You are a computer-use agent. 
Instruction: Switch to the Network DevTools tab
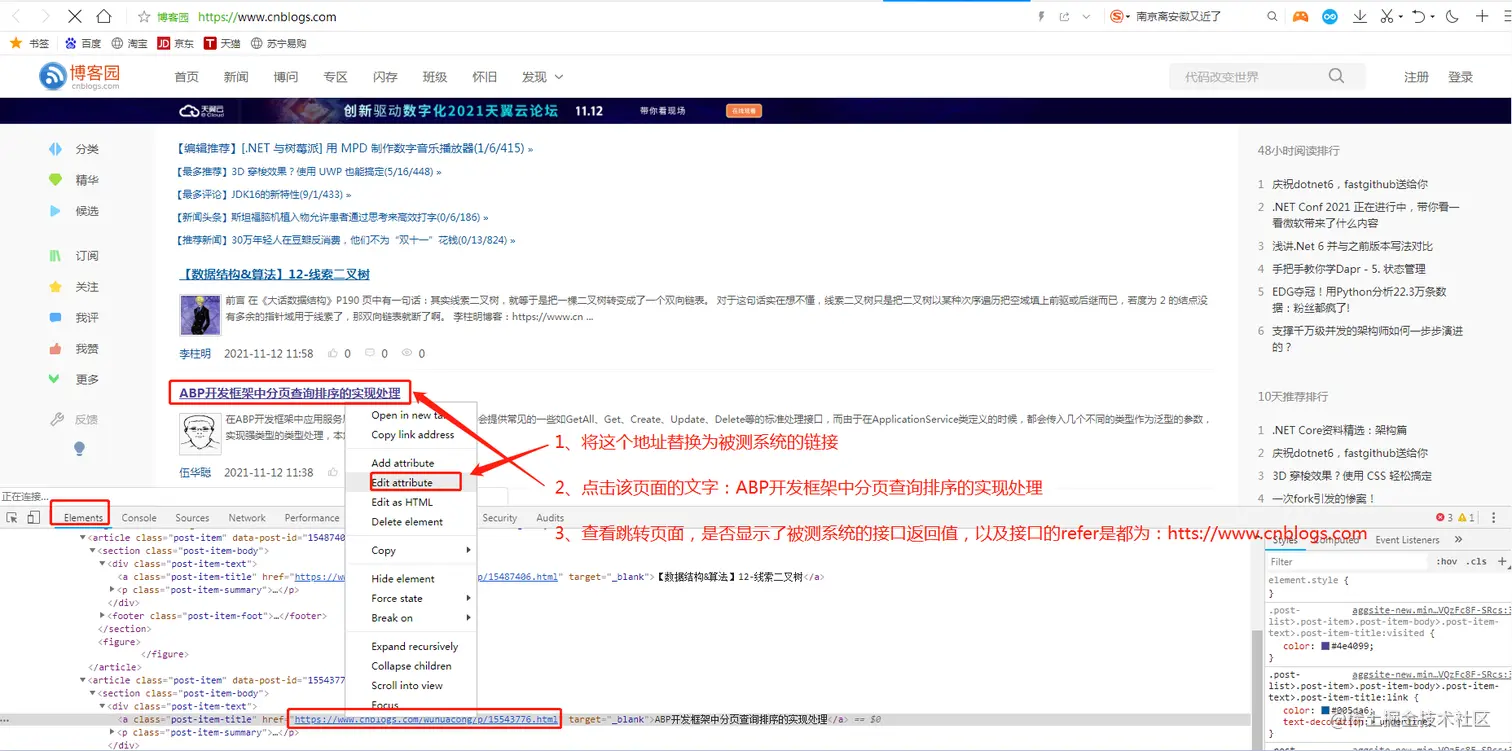(247, 518)
